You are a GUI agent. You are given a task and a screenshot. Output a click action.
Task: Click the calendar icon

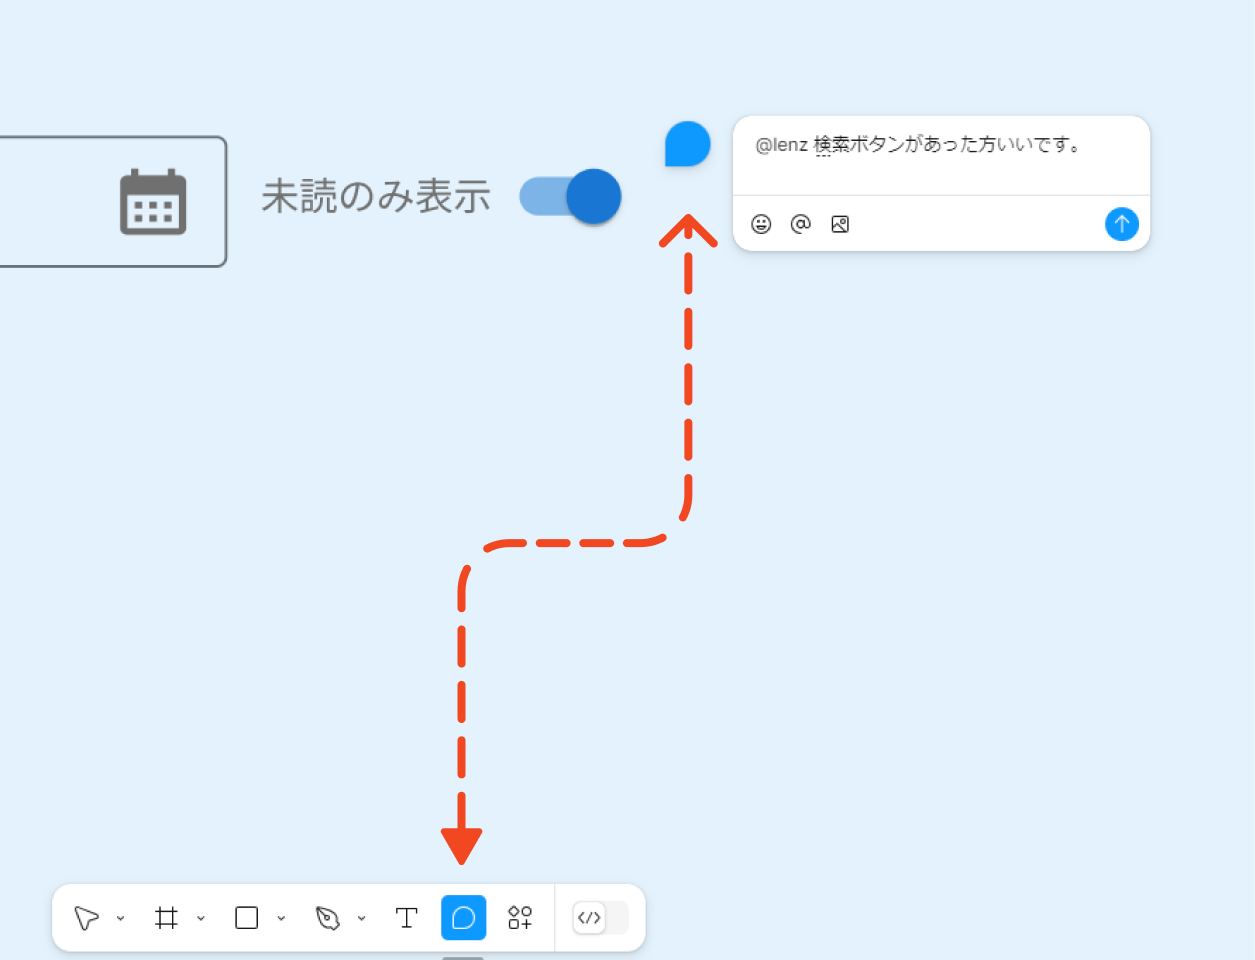click(x=153, y=202)
